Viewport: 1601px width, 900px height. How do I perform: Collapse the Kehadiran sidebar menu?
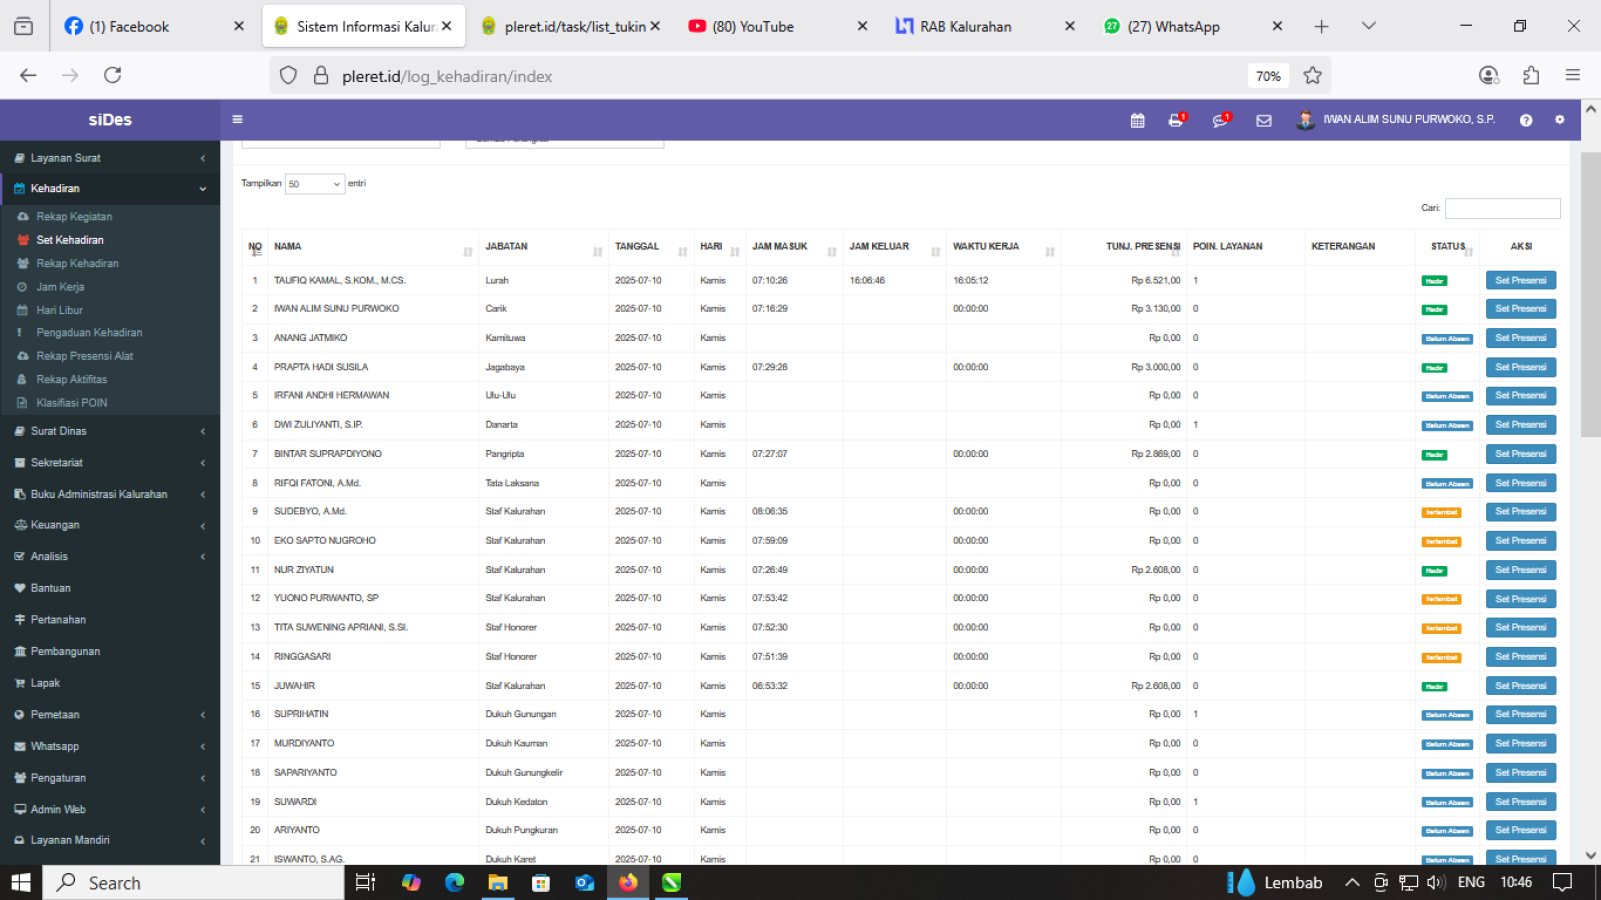point(110,188)
